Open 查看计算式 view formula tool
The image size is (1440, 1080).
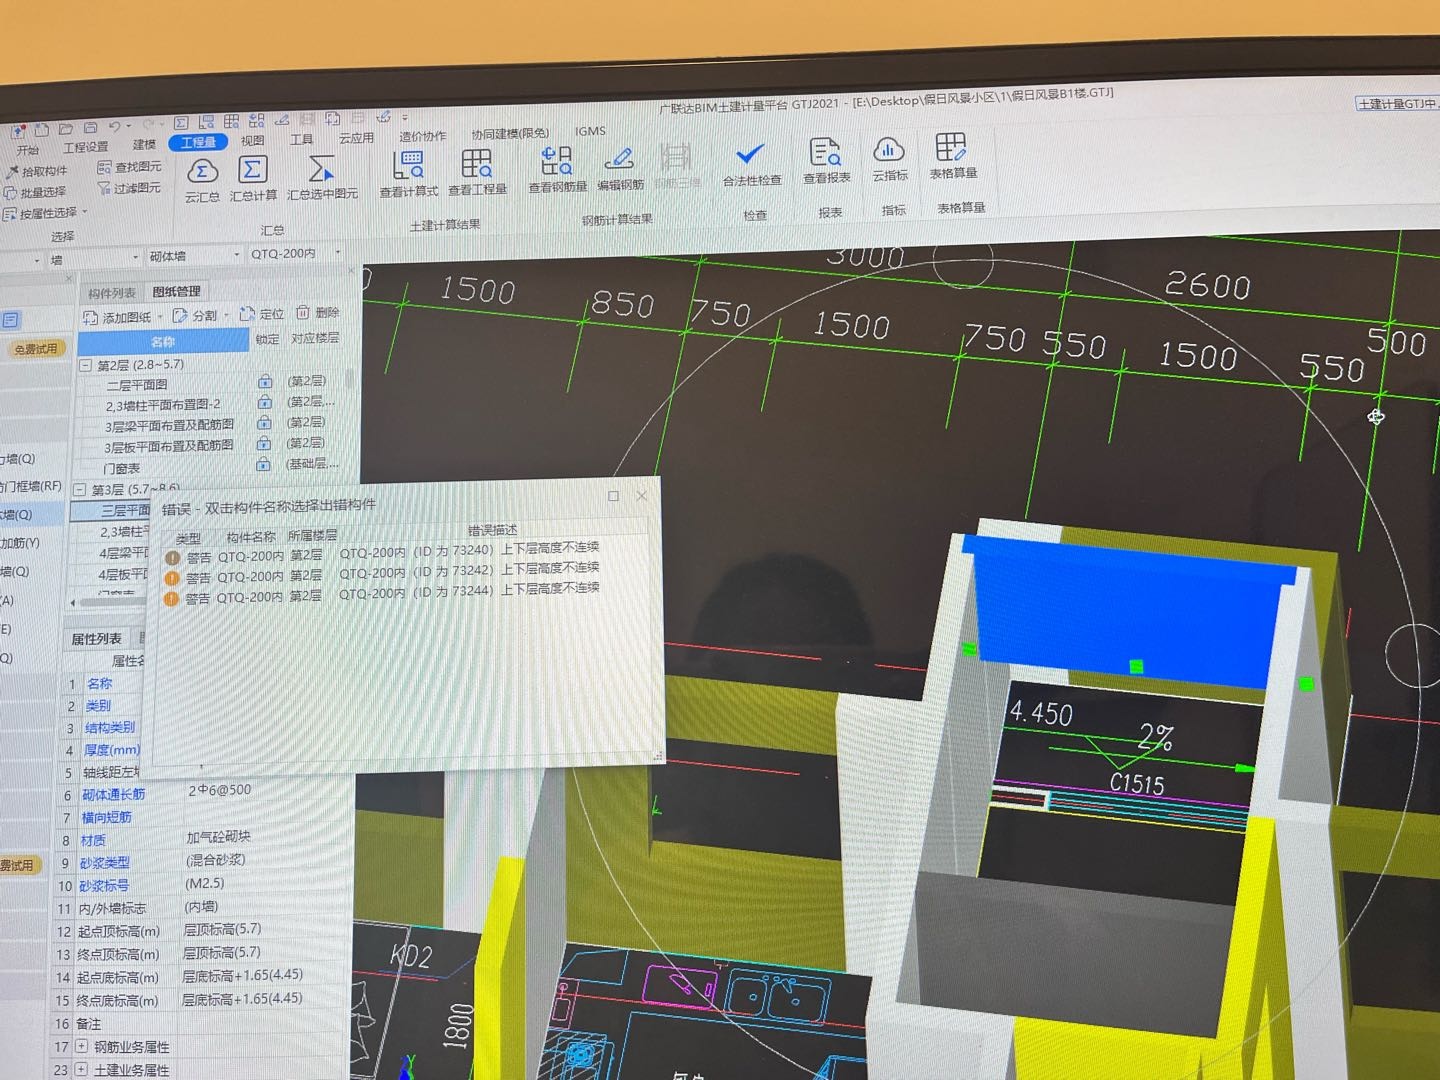(409, 174)
